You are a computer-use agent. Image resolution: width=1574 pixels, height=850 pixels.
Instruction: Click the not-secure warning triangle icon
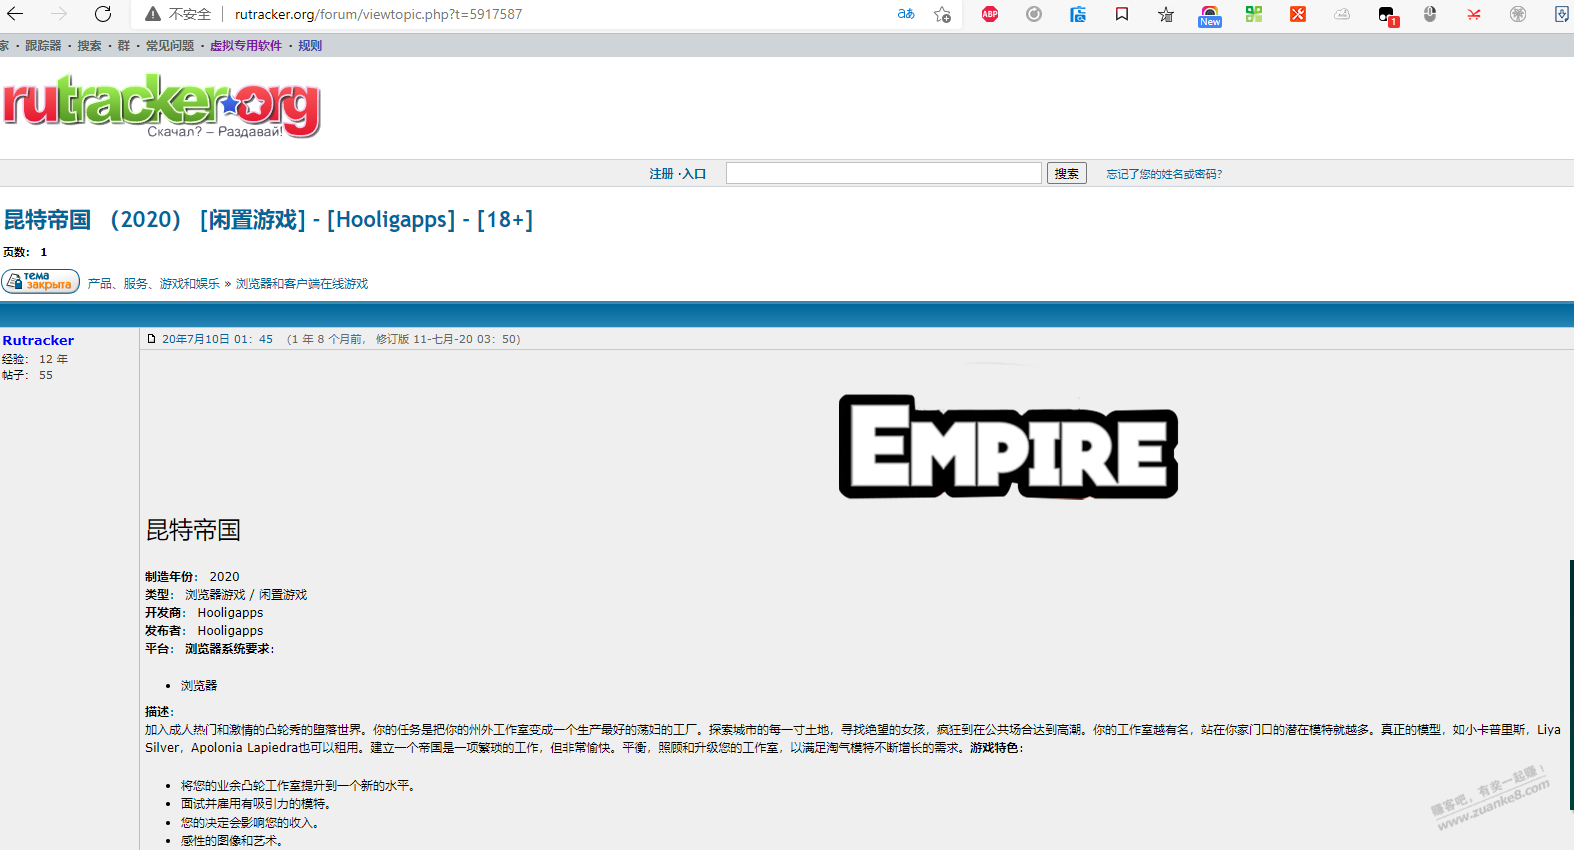point(153,14)
